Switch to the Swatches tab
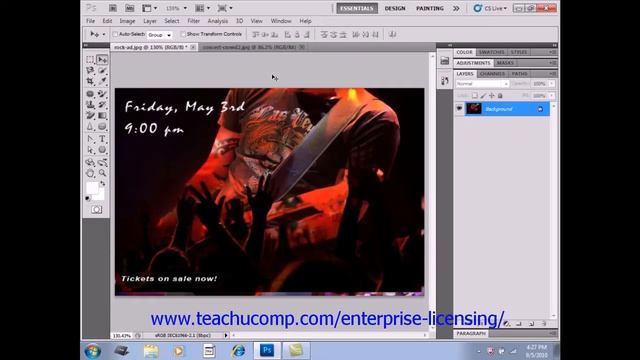 pos(492,52)
